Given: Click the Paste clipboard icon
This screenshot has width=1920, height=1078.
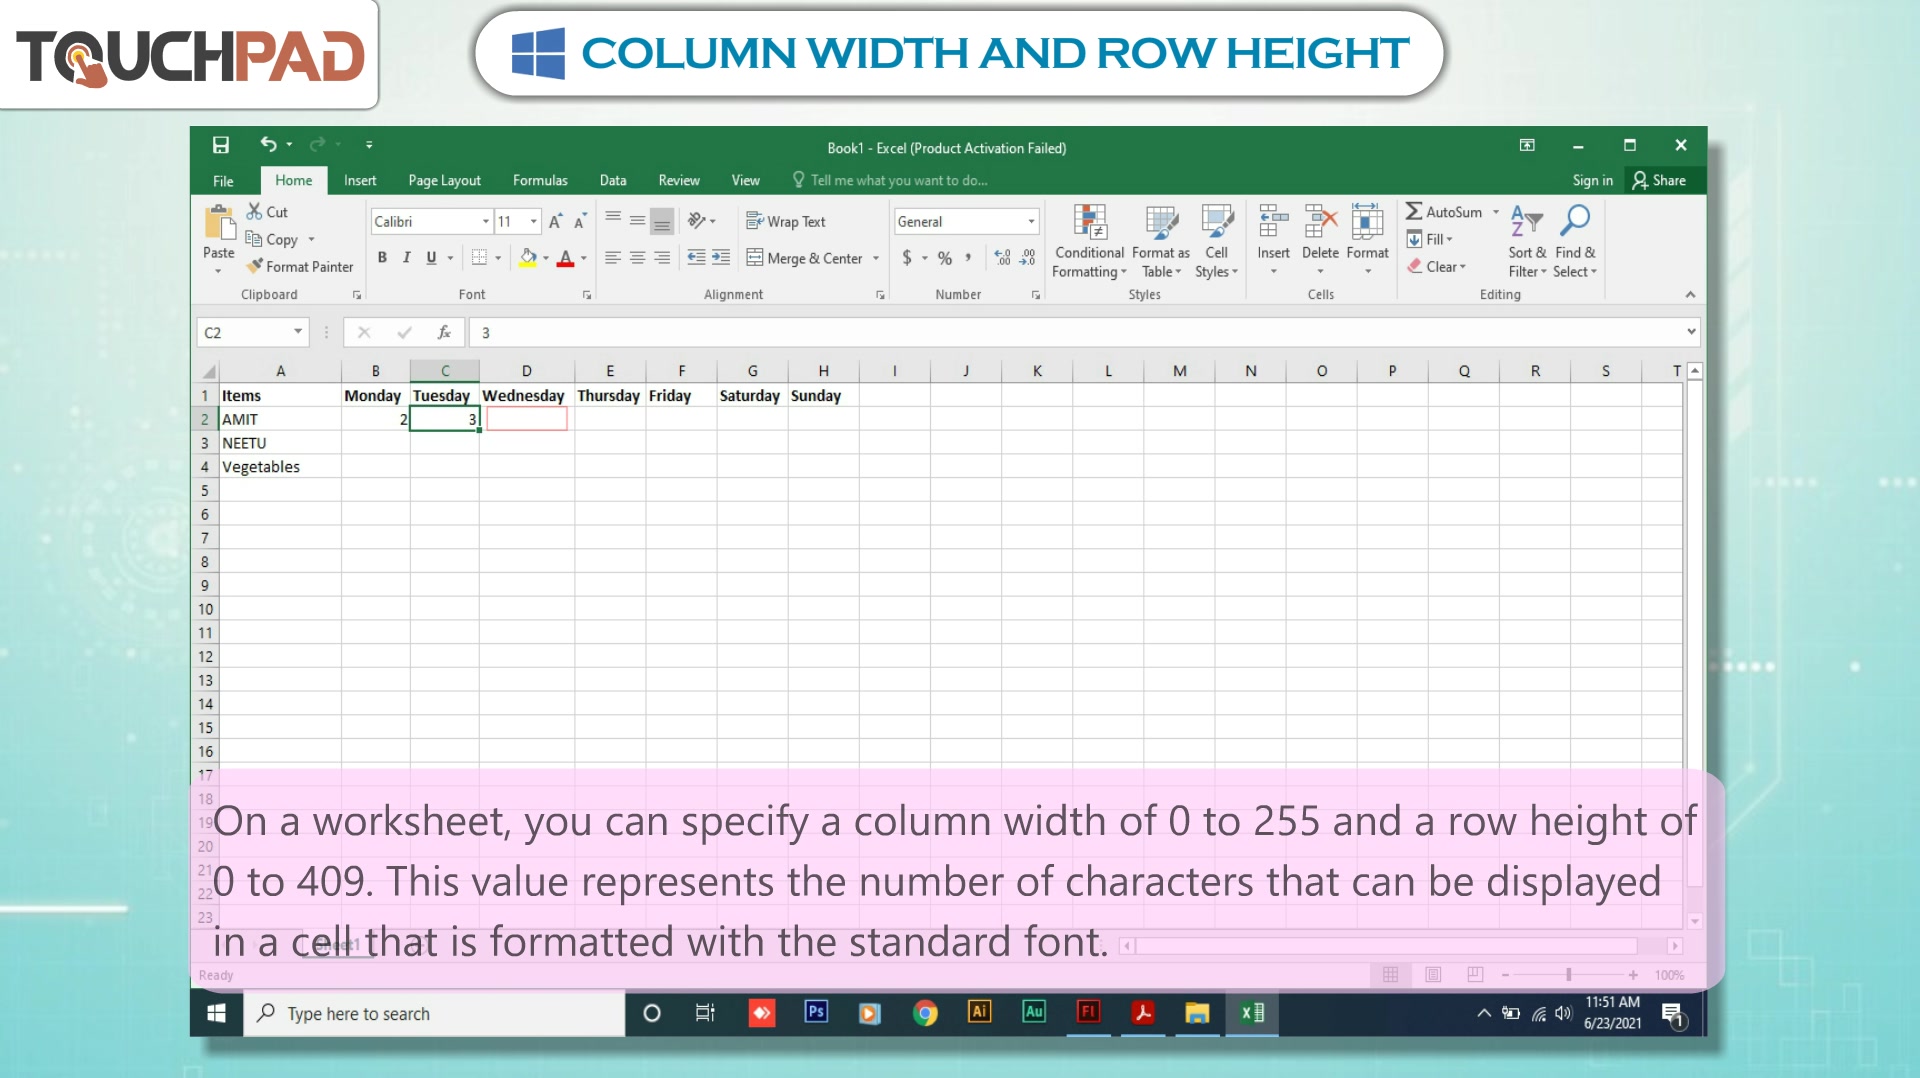Looking at the screenshot, I should (x=219, y=223).
